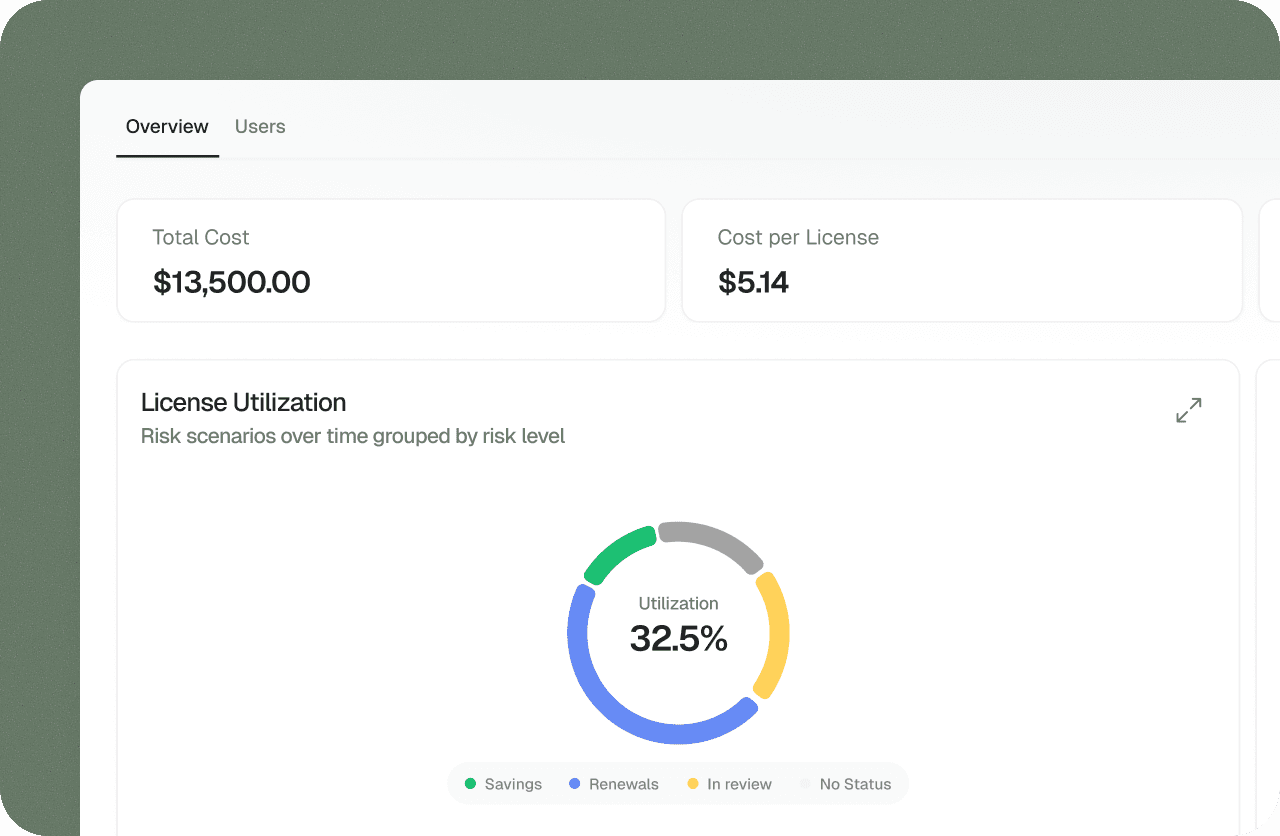Click the risk scenarios subtitle text

(353, 436)
